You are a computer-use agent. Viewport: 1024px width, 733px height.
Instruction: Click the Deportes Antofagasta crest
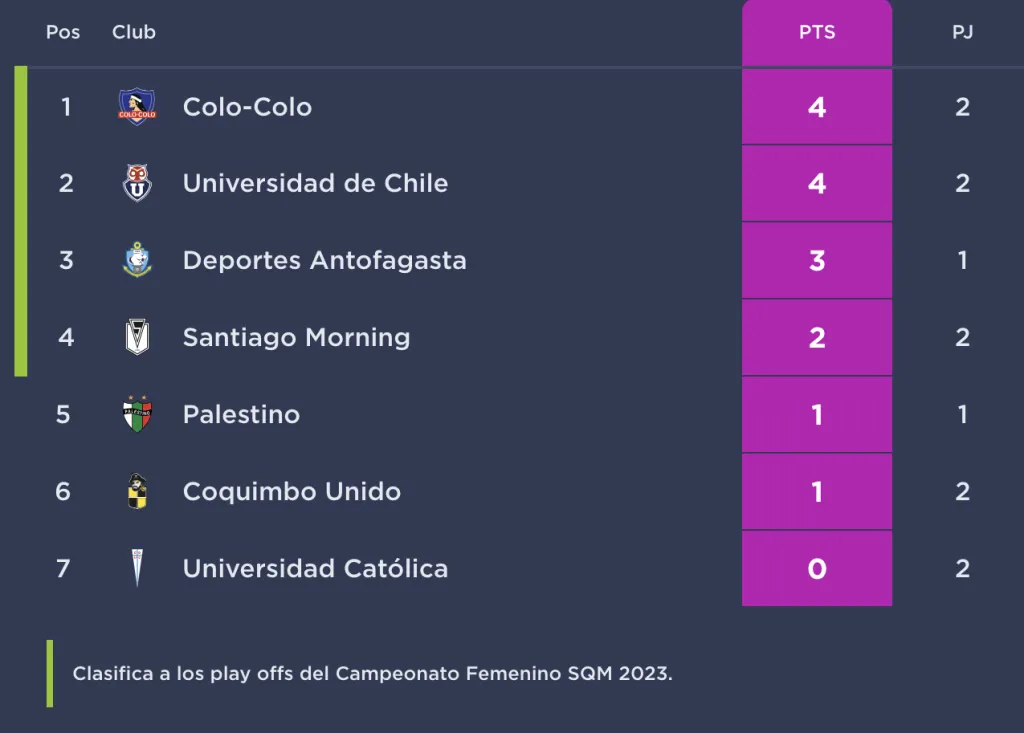coord(137,260)
